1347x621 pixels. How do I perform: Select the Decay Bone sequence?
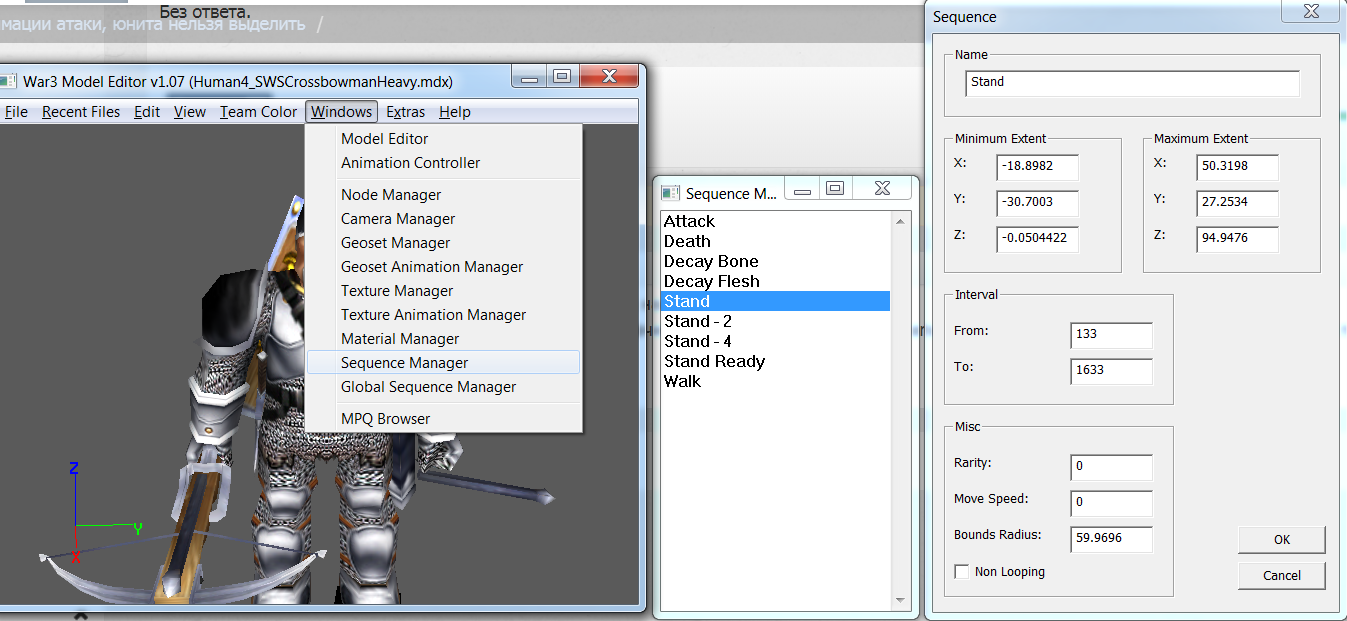coord(776,261)
